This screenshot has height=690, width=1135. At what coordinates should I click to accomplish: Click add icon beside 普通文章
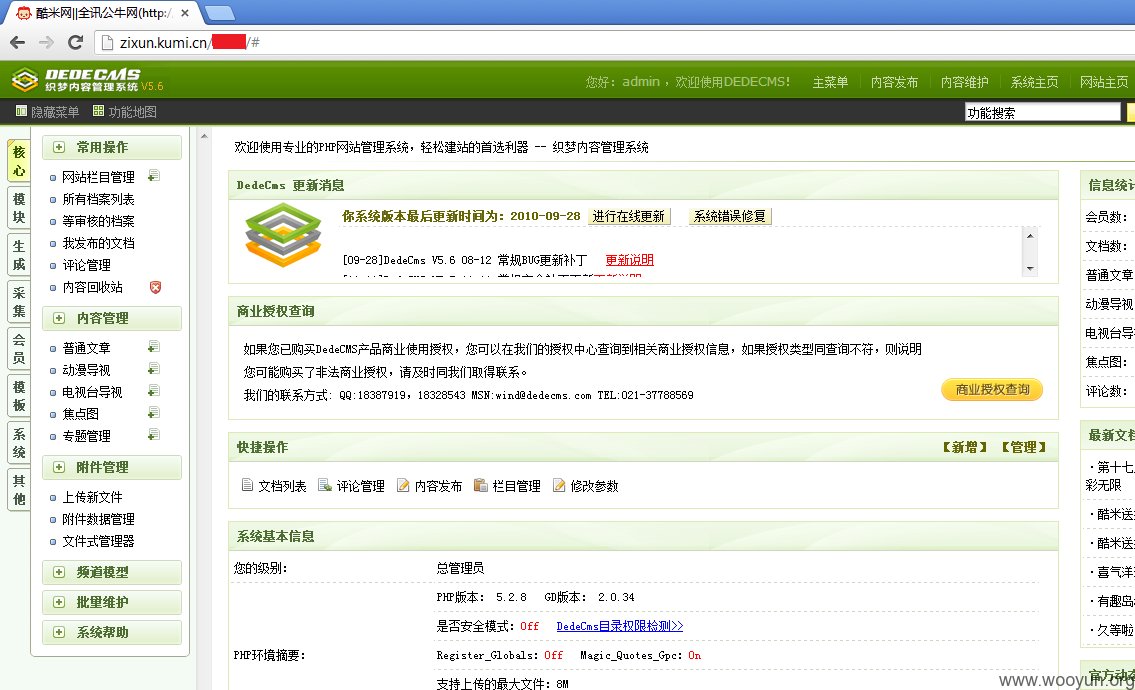153,347
